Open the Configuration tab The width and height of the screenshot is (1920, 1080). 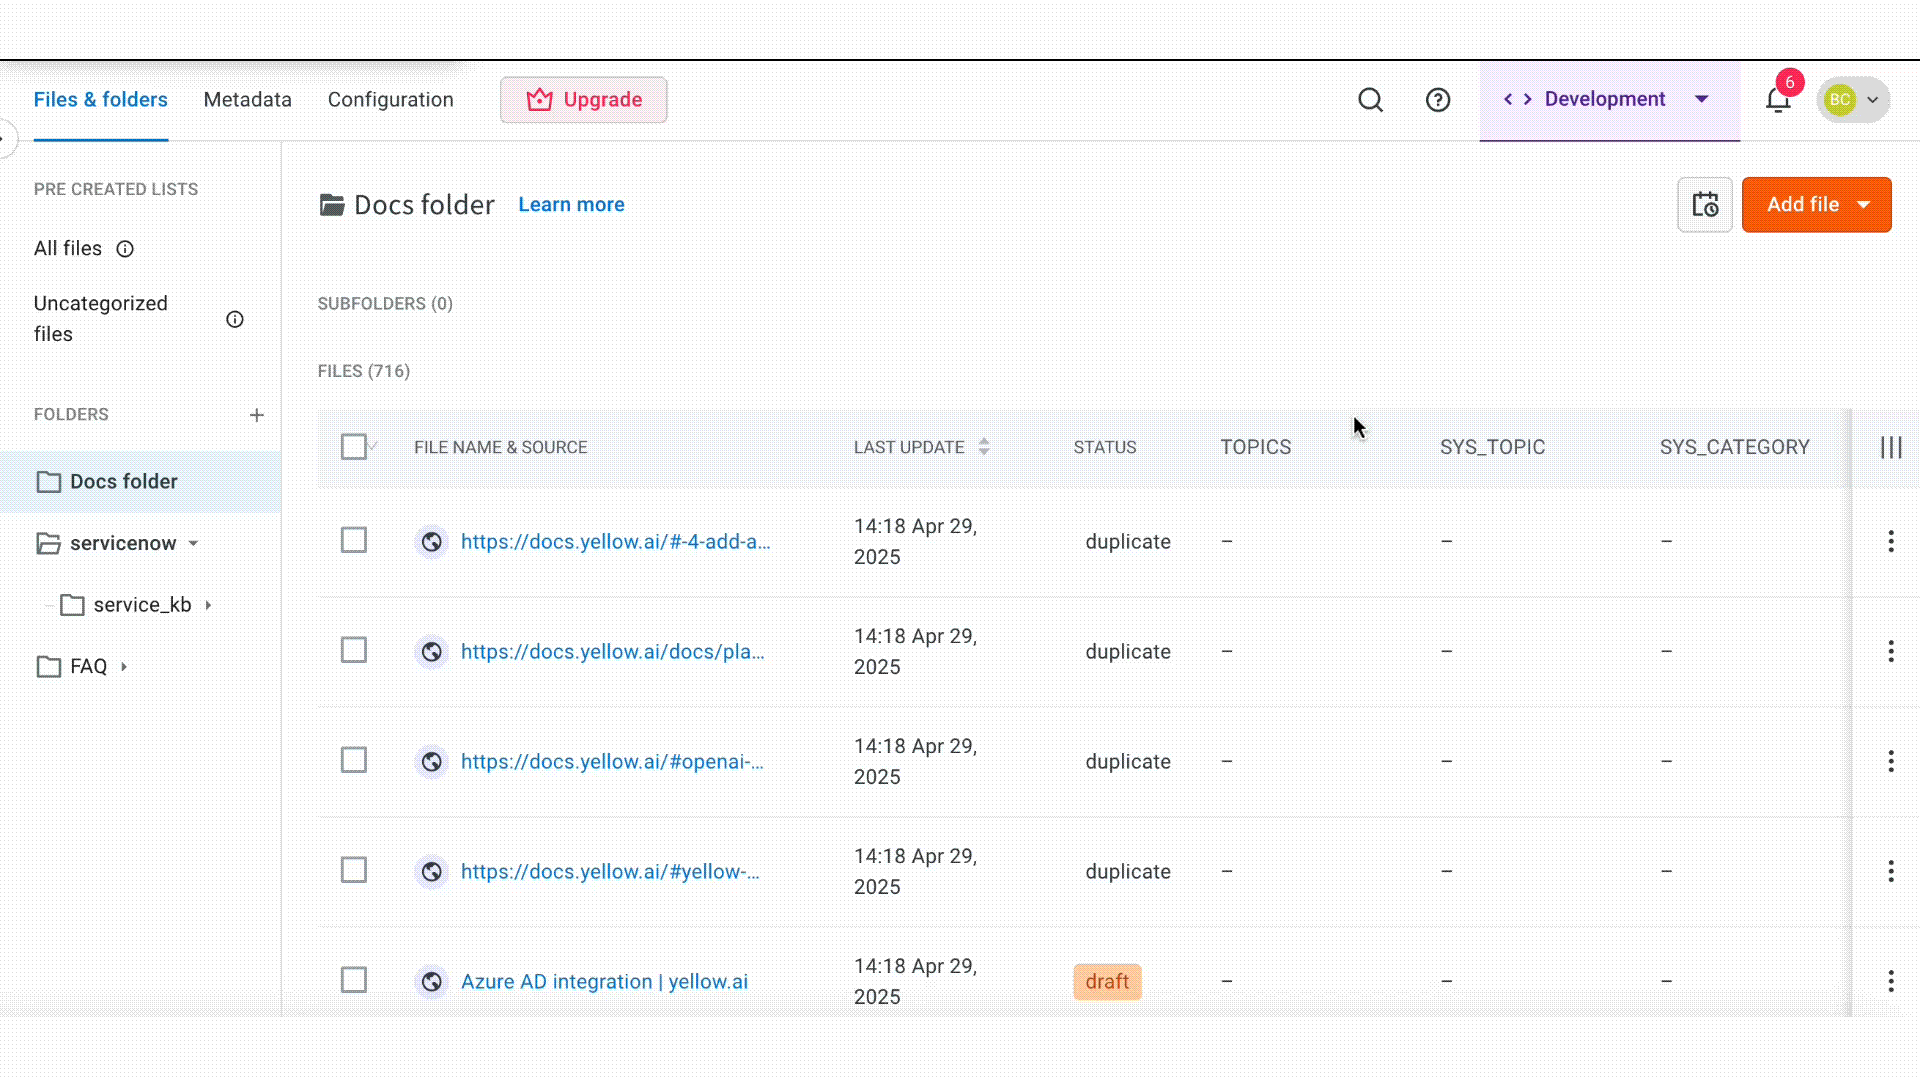(390, 100)
